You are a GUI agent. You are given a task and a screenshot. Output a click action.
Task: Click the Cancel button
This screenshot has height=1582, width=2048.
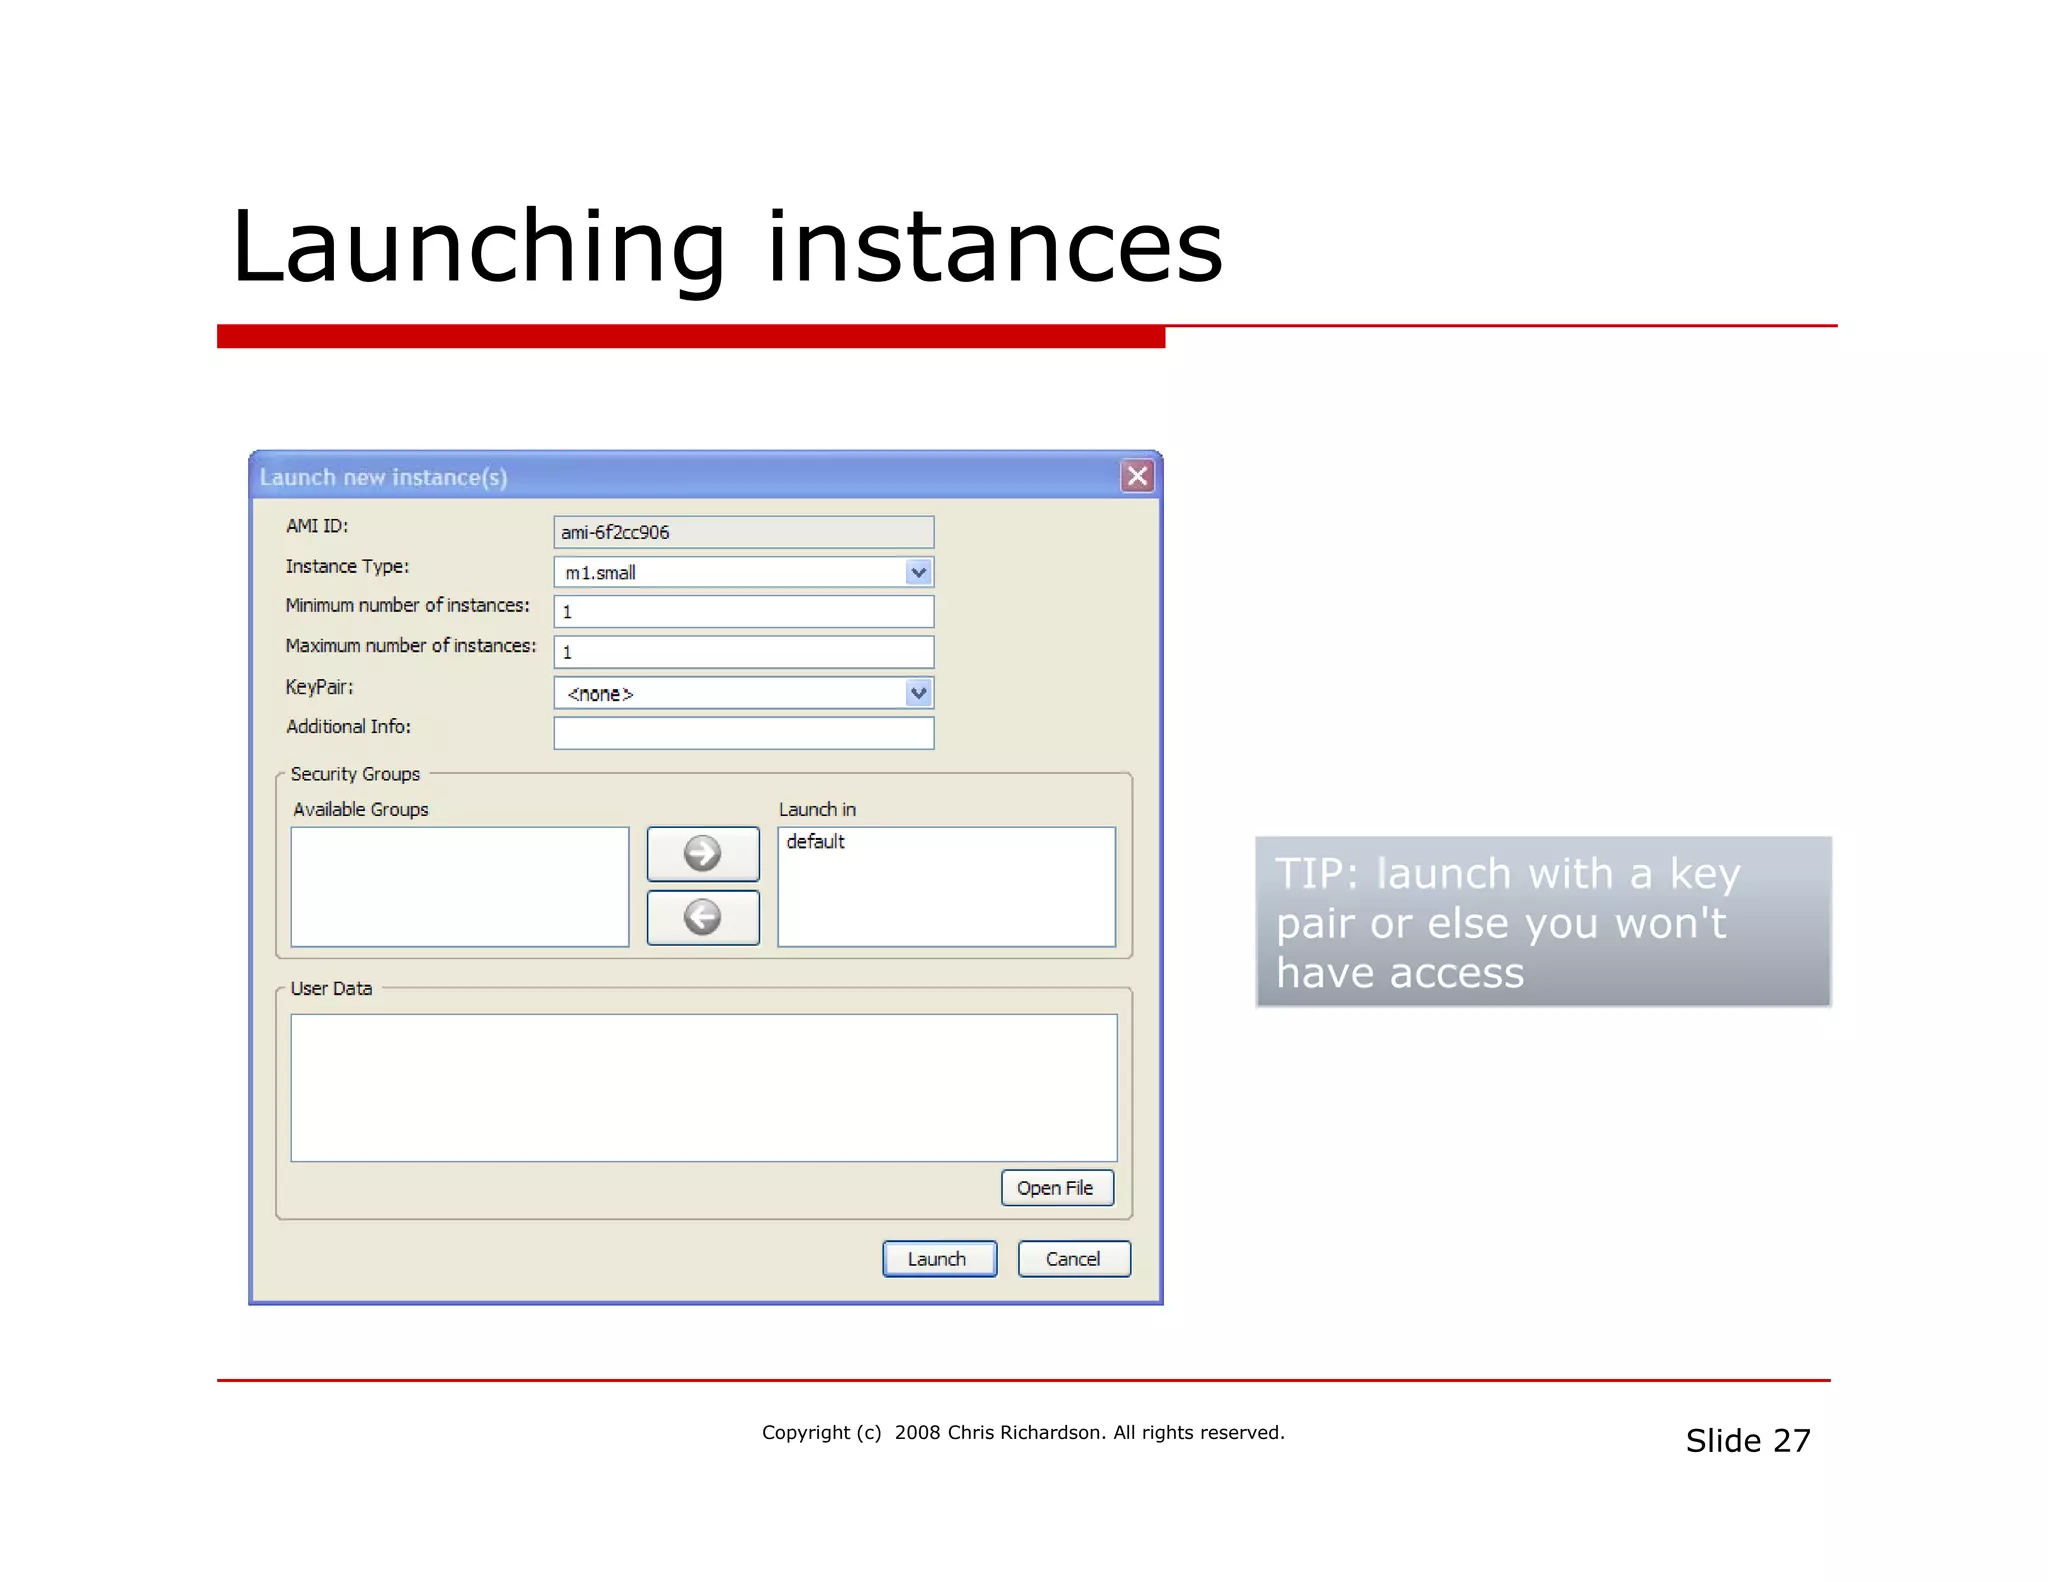(1074, 1259)
